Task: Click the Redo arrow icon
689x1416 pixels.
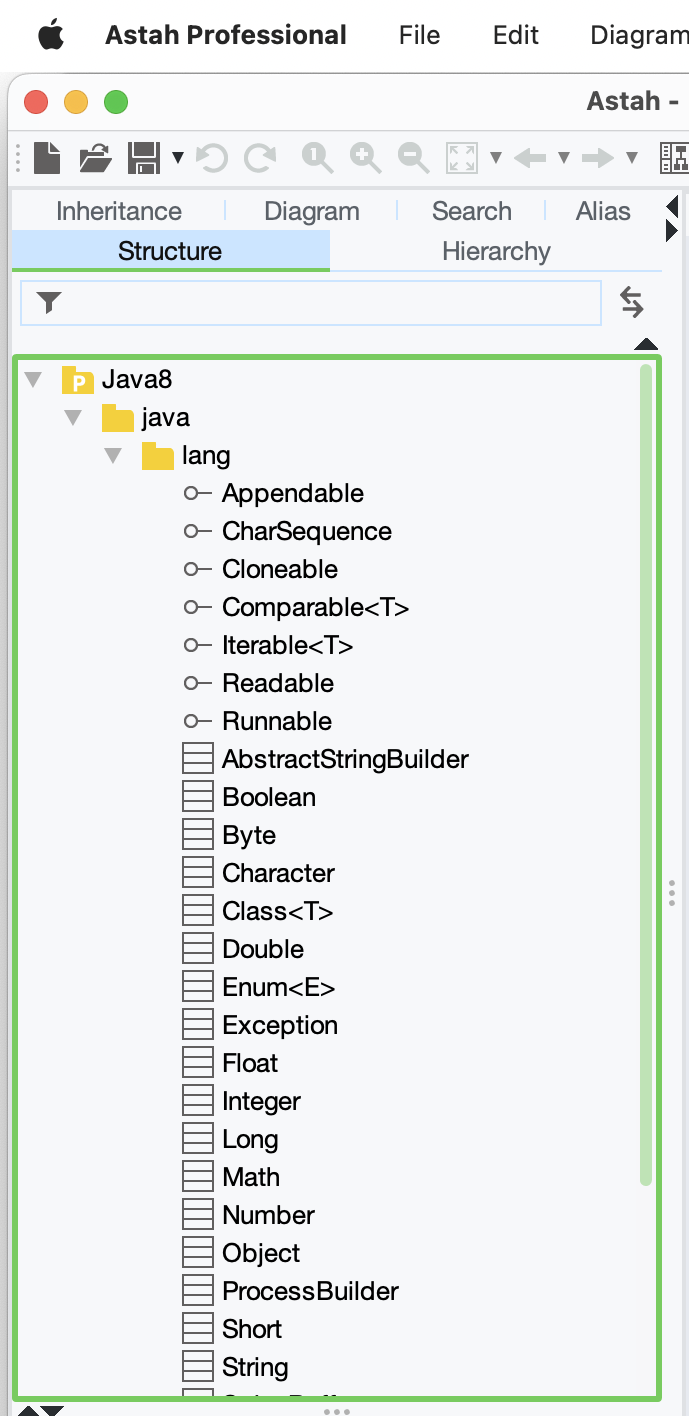Action: point(260,157)
